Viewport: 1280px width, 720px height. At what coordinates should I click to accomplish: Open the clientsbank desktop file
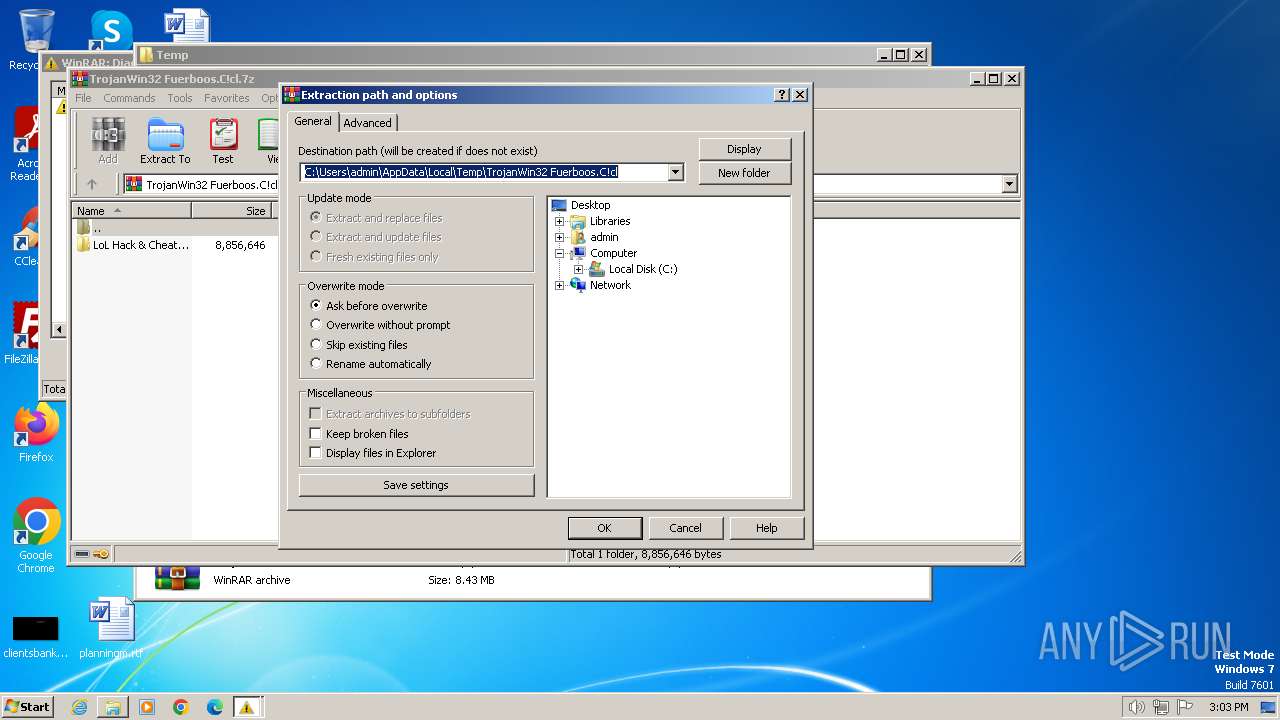[35, 635]
